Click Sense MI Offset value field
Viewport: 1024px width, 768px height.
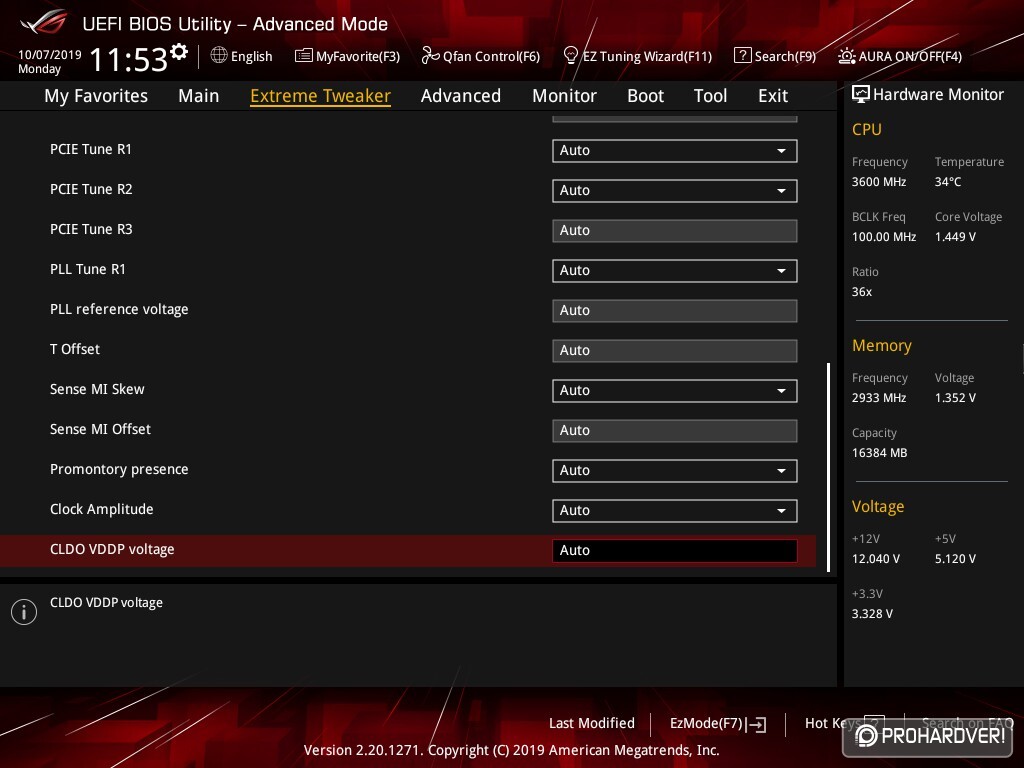(674, 430)
